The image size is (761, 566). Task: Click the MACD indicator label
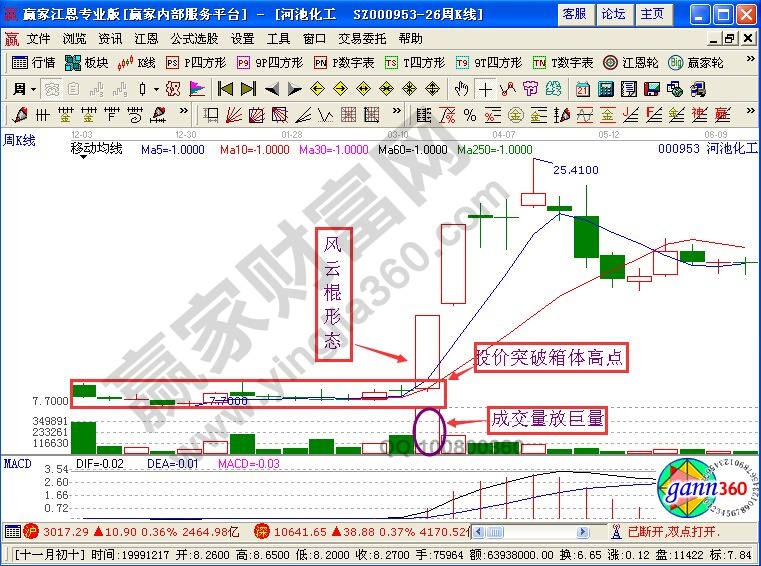point(17,465)
